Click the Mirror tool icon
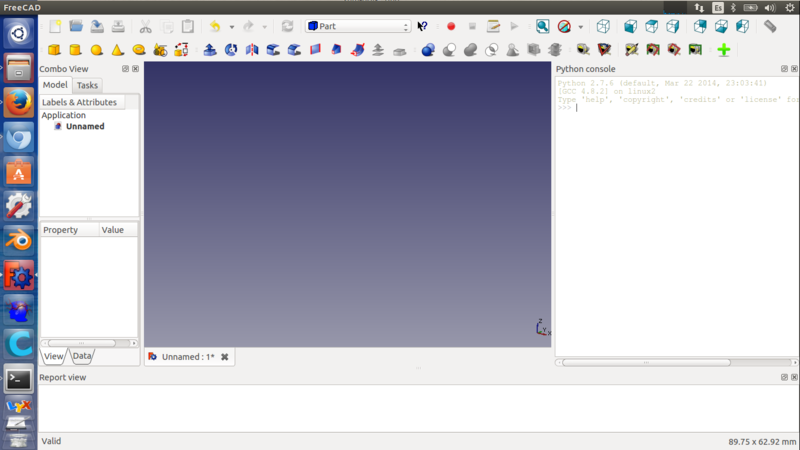 pyautogui.click(x=252, y=49)
